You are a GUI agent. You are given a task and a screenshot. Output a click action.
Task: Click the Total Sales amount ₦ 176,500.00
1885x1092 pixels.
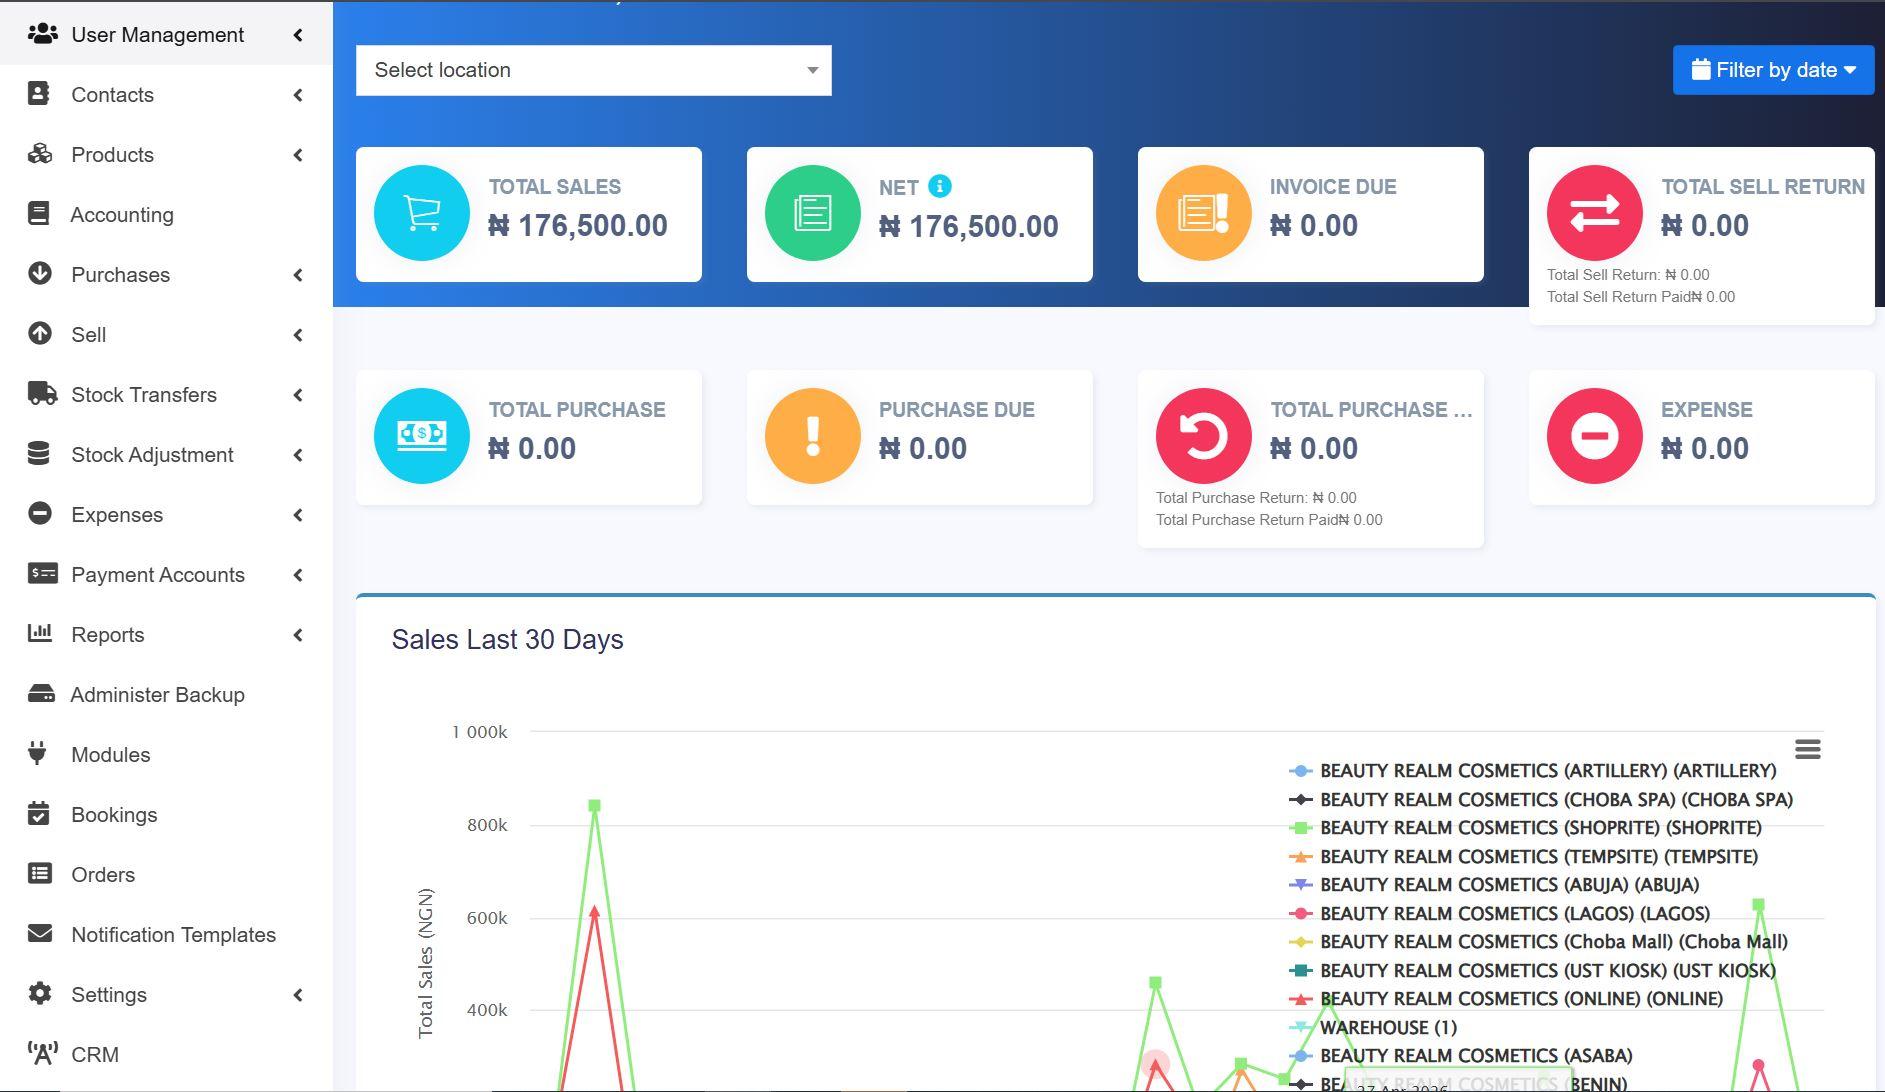pyautogui.click(x=578, y=226)
